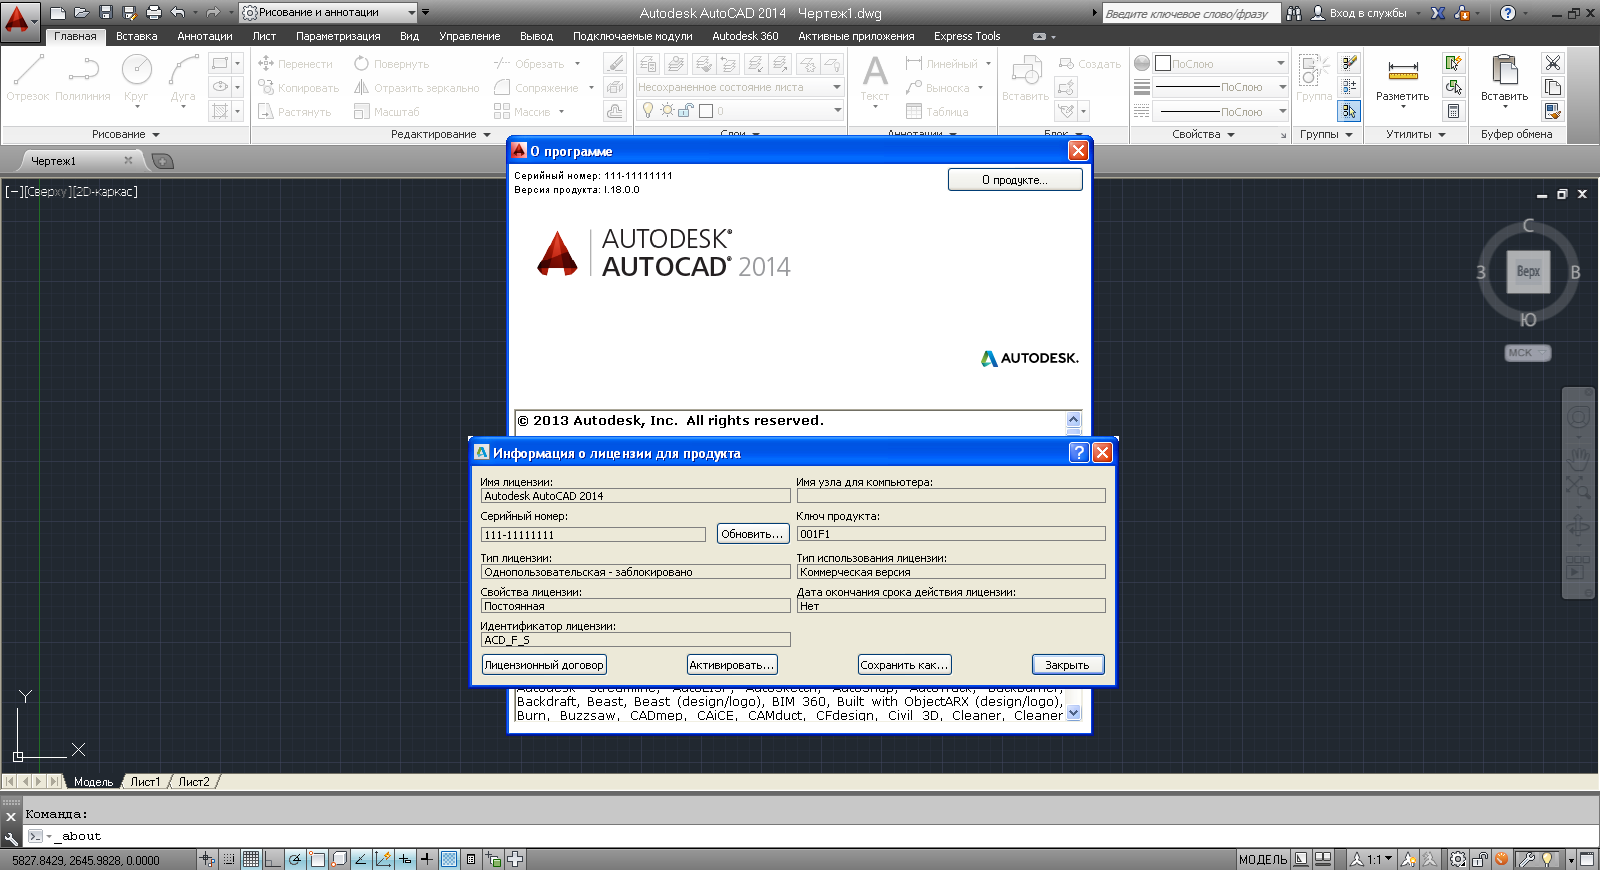
Task: Click the Cut scissors icon in Буфер обмена
Action: (x=1552, y=63)
